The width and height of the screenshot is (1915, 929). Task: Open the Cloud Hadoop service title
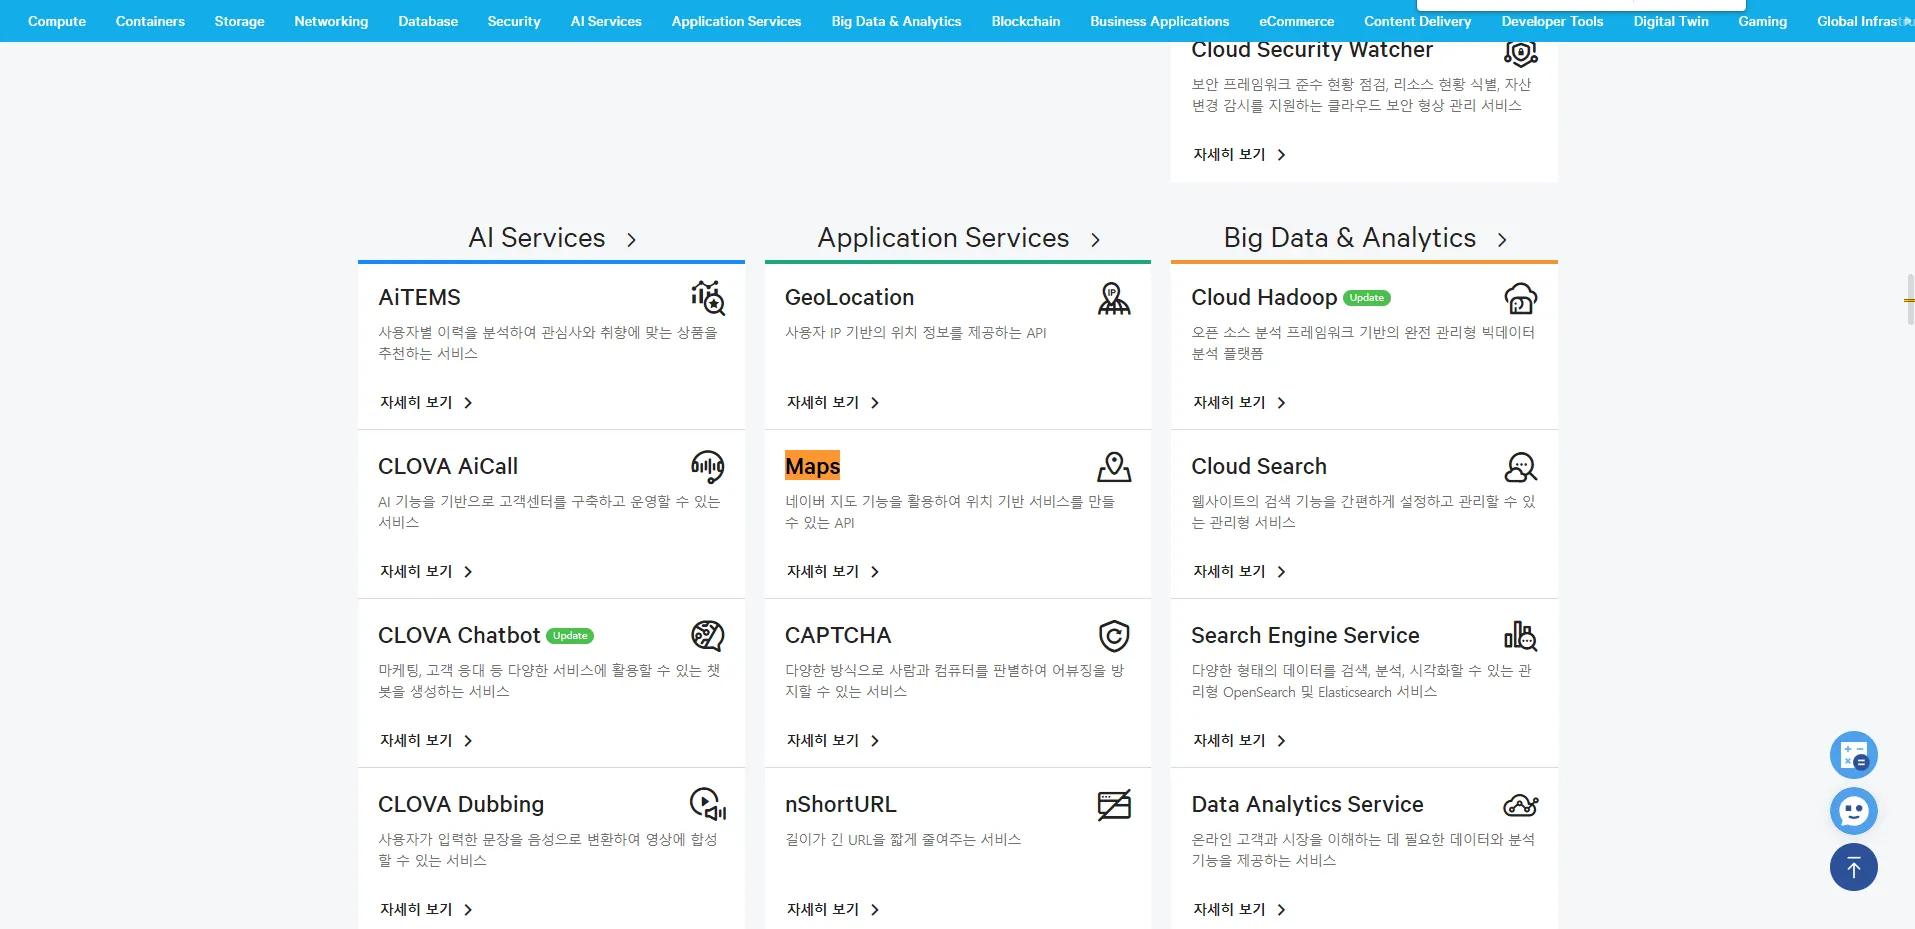tap(1264, 297)
